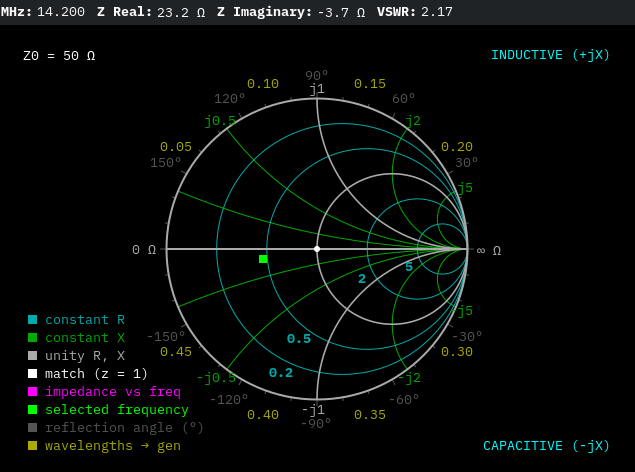635x472 pixels.
Task: Click the cyan '2' resistance circle label
Action: point(362,279)
